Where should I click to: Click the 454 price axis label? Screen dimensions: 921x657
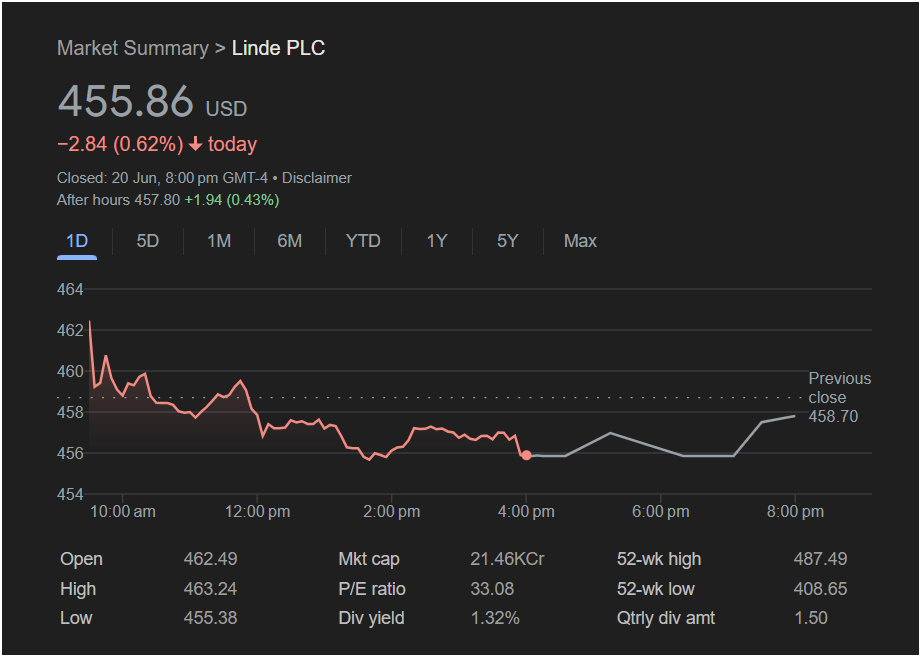(x=70, y=494)
